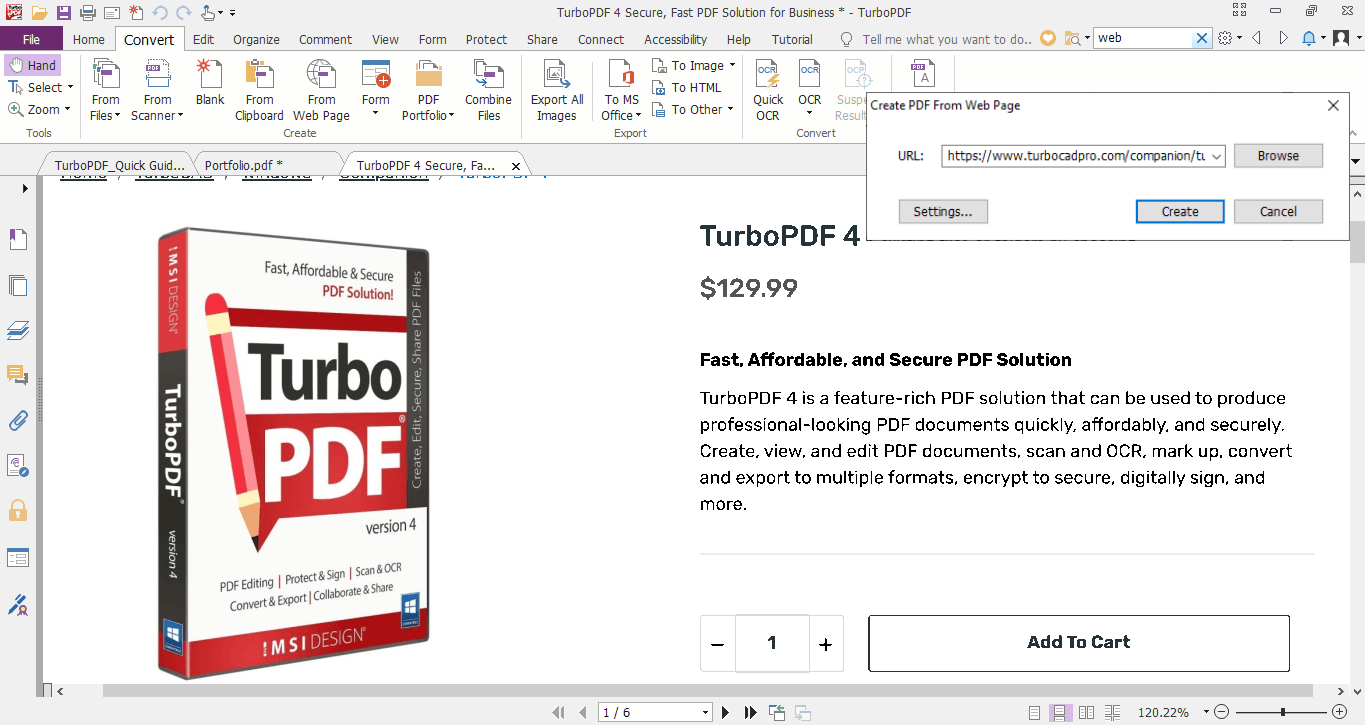This screenshot has height=725, width=1365.
Task: Open the Combine Files tool
Action: (x=488, y=88)
